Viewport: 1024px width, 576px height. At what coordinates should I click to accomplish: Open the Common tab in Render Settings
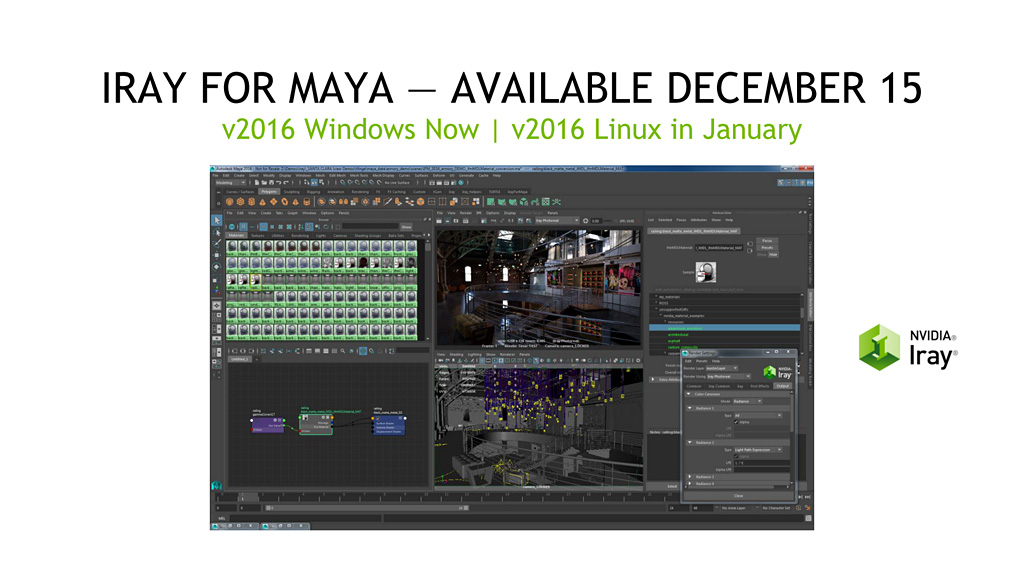tap(694, 386)
